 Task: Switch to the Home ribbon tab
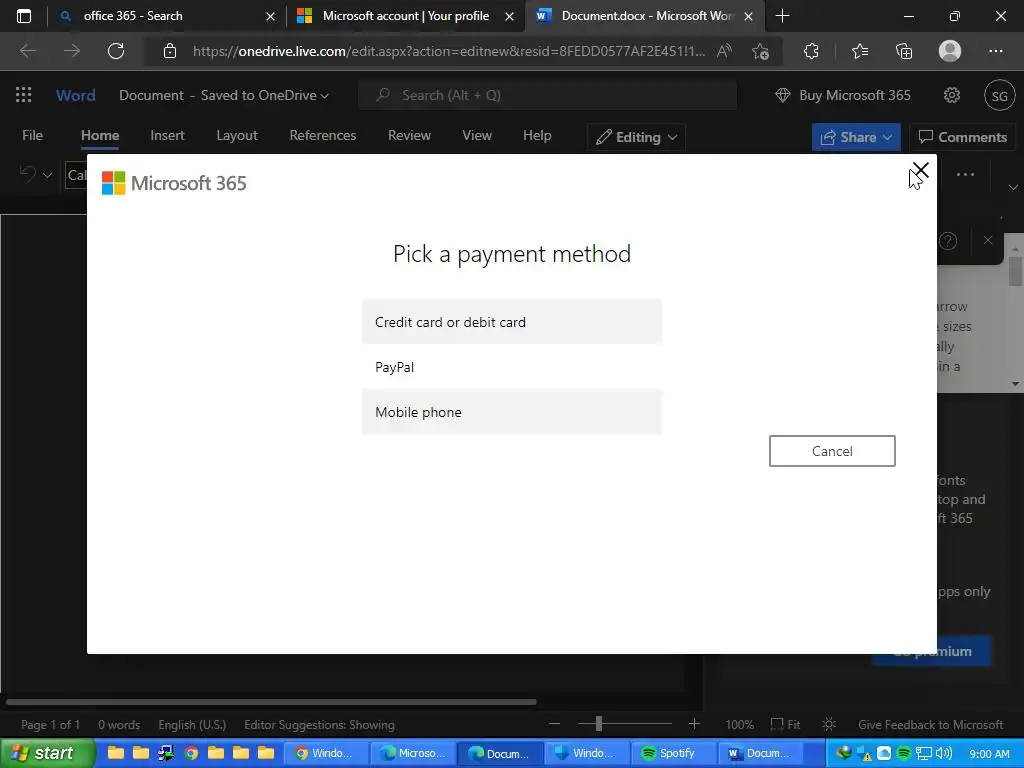point(100,135)
